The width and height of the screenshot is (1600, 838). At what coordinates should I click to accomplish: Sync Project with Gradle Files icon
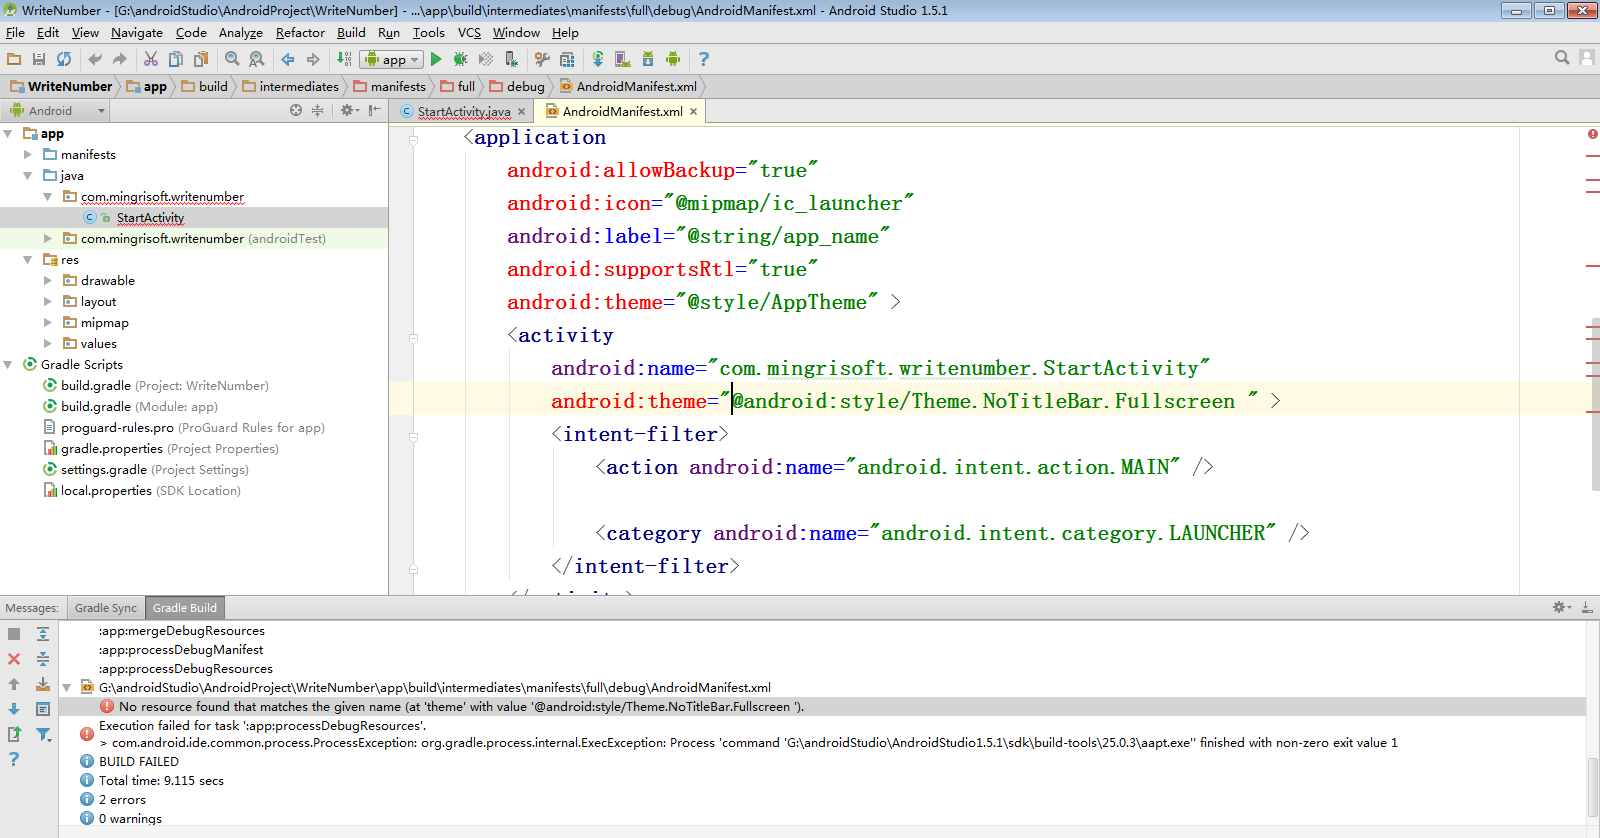(x=598, y=59)
